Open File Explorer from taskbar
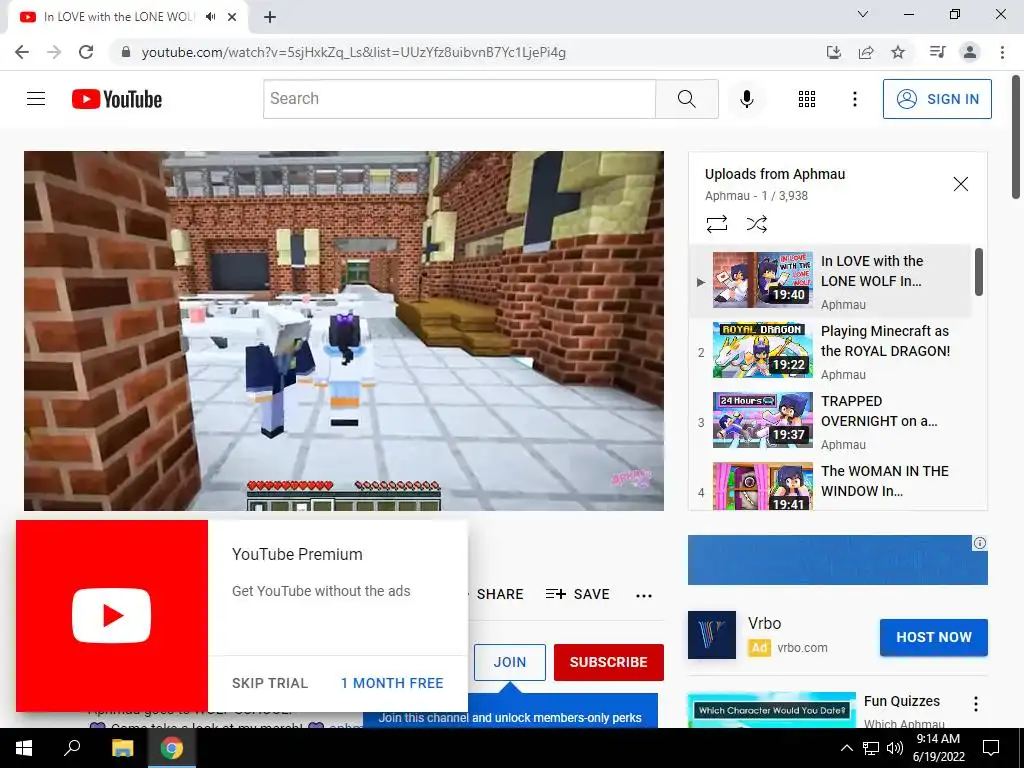The image size is (1024, 768). tap(122, 748)
